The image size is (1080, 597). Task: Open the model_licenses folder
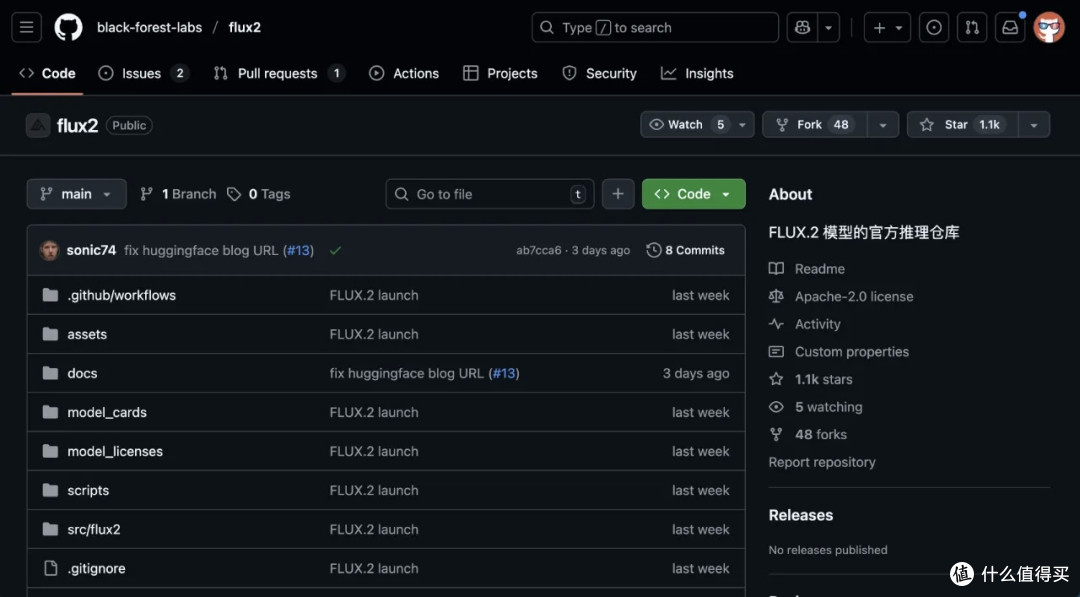115,452
